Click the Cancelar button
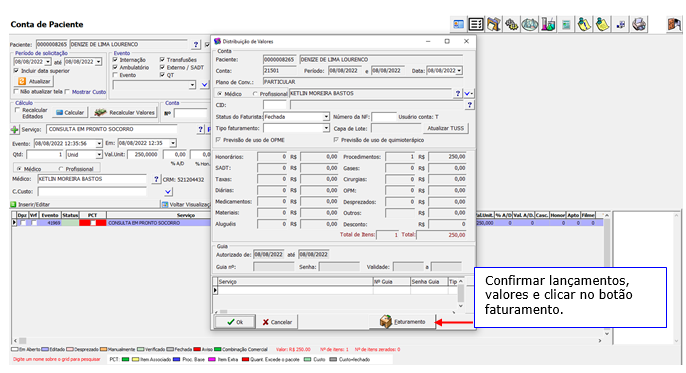 pyautogui.click(x=276, y=322)
